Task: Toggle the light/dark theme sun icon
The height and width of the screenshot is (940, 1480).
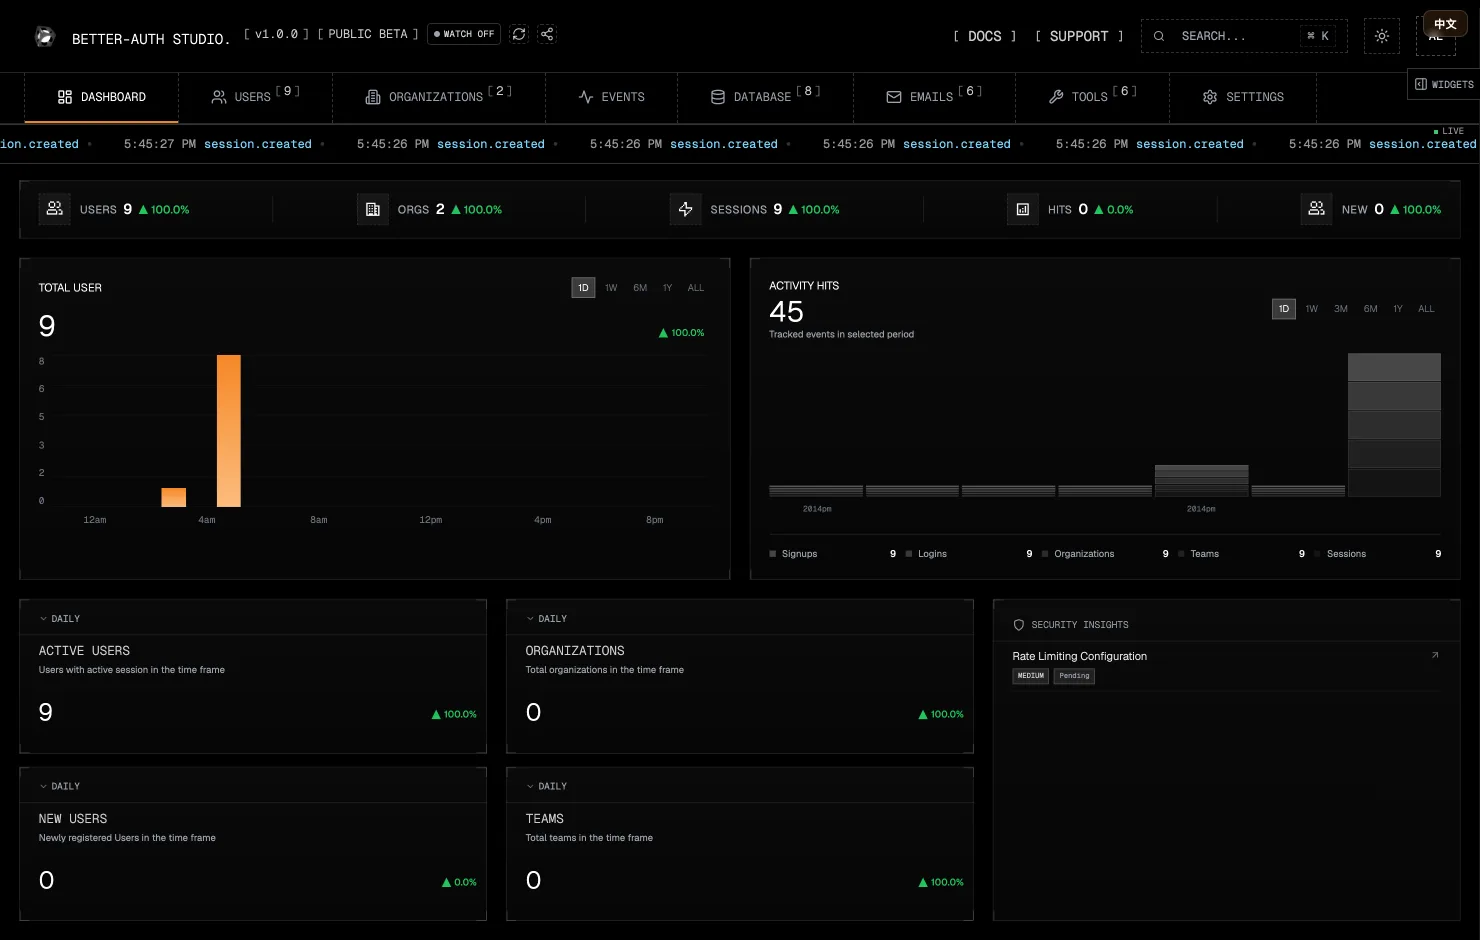Action: point(1382,36)
